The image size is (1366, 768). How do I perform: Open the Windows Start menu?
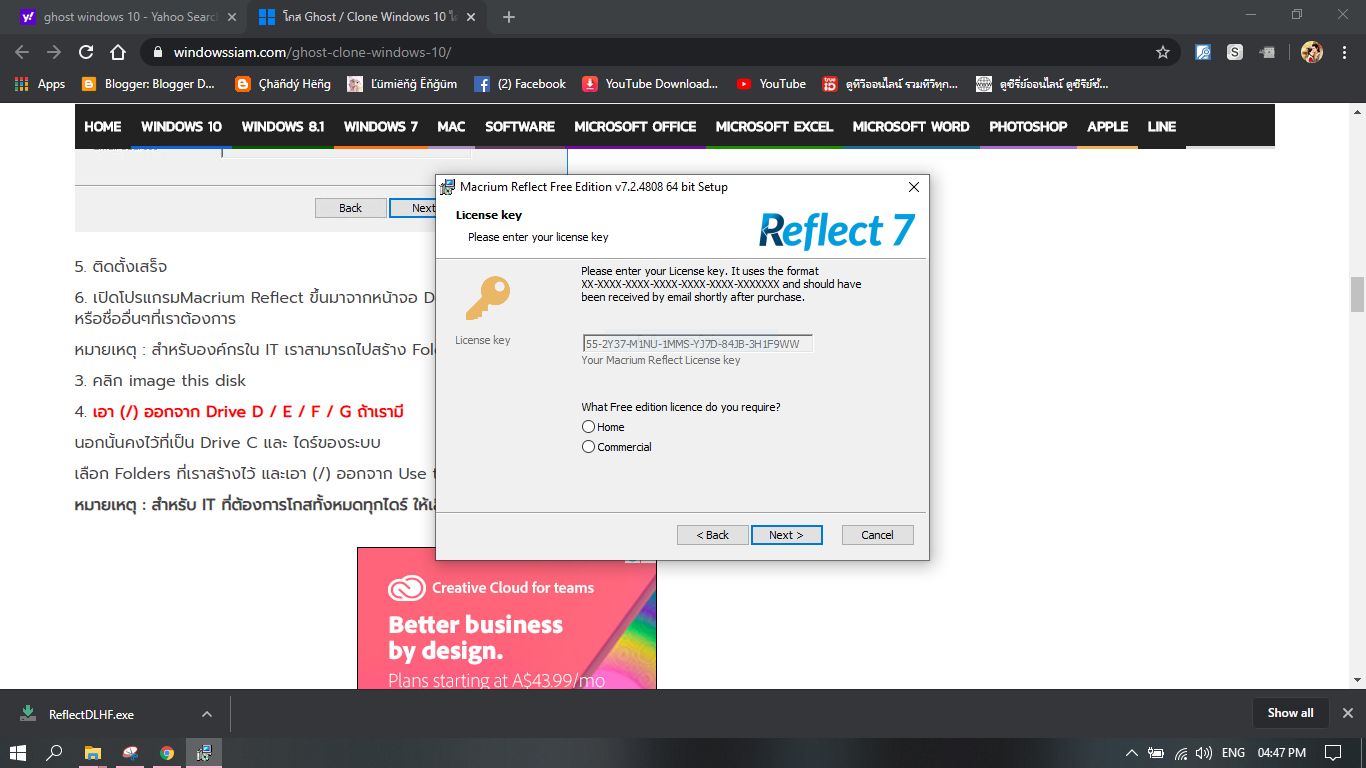18,753
